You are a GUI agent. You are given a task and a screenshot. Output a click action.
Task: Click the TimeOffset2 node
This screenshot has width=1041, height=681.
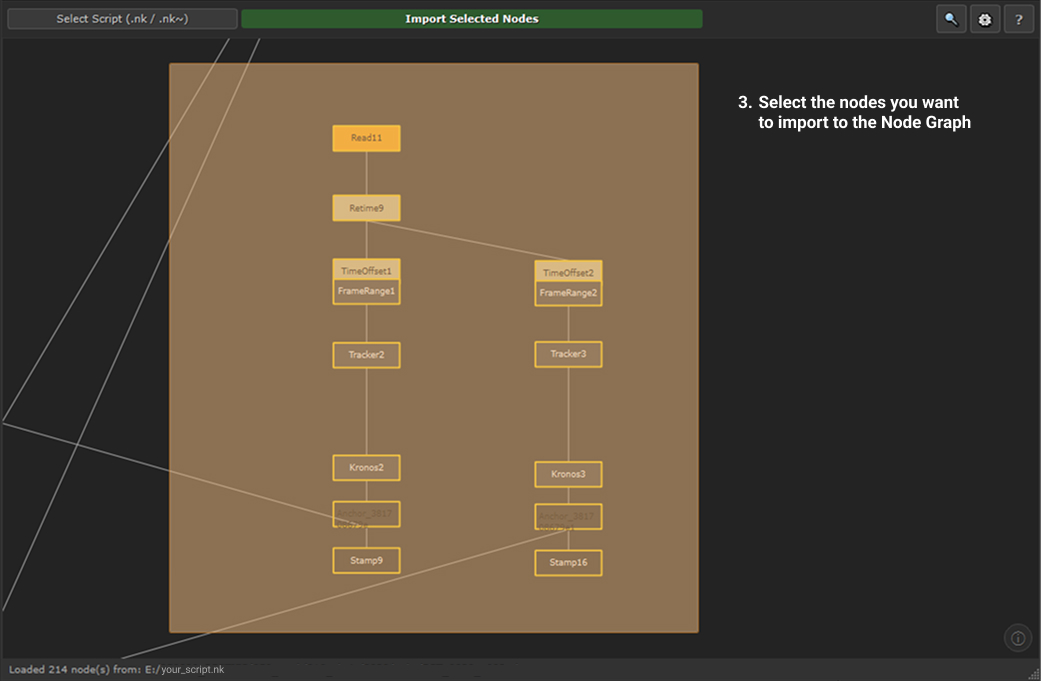point(568,271)
